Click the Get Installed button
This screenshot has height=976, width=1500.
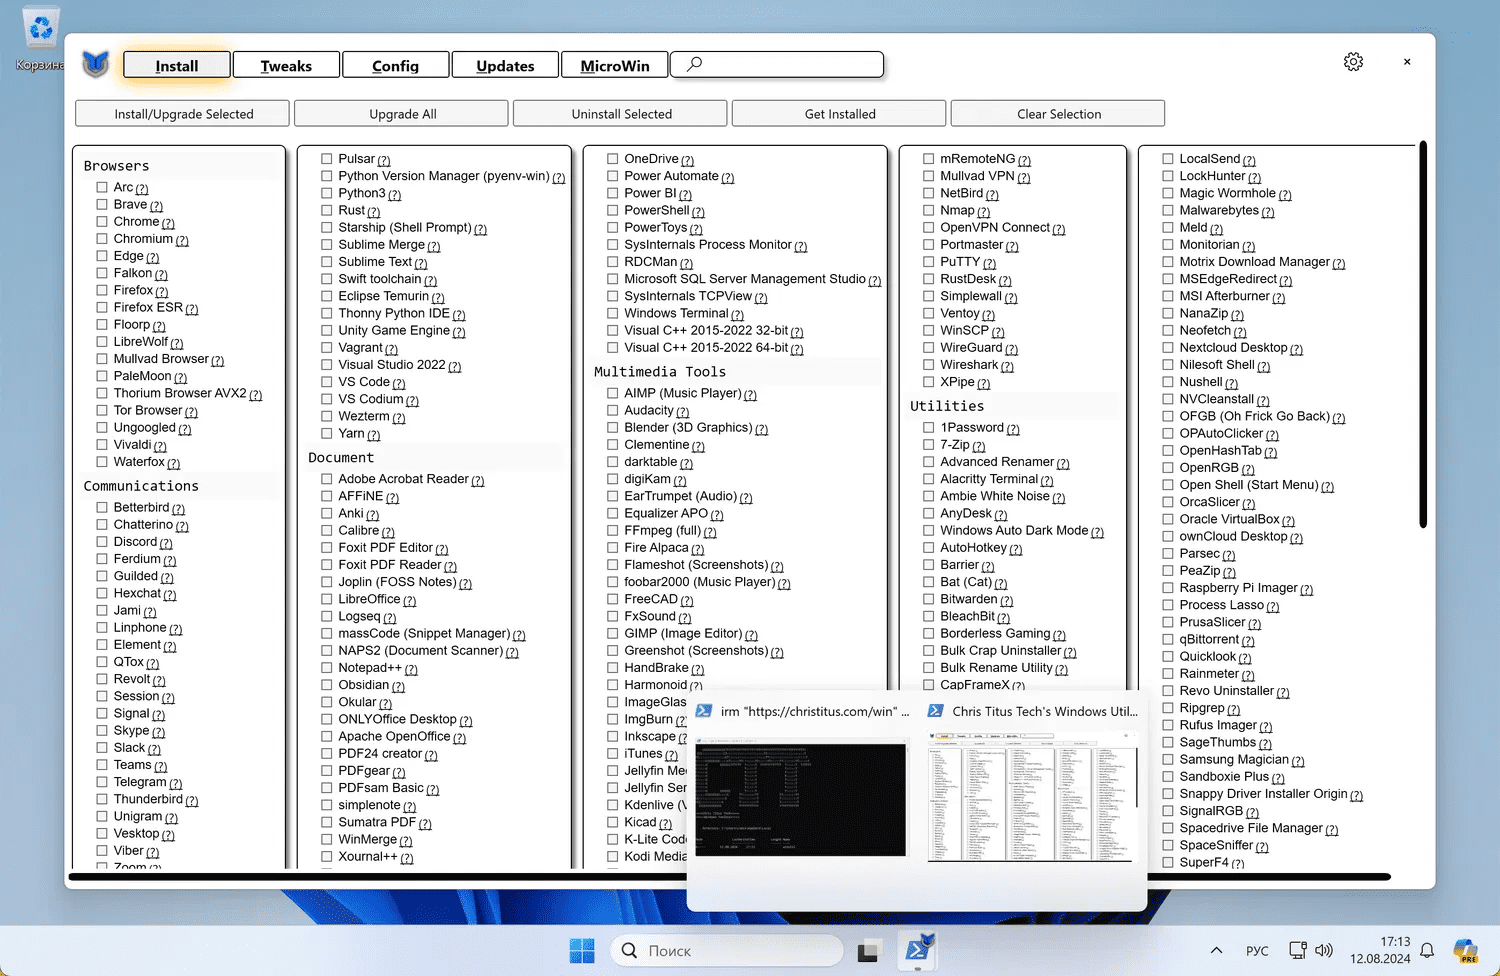click(x=840, y=114)
